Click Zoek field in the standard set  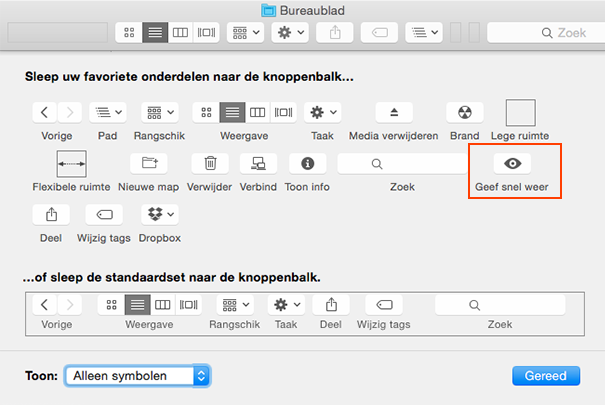tap(500, 305)
